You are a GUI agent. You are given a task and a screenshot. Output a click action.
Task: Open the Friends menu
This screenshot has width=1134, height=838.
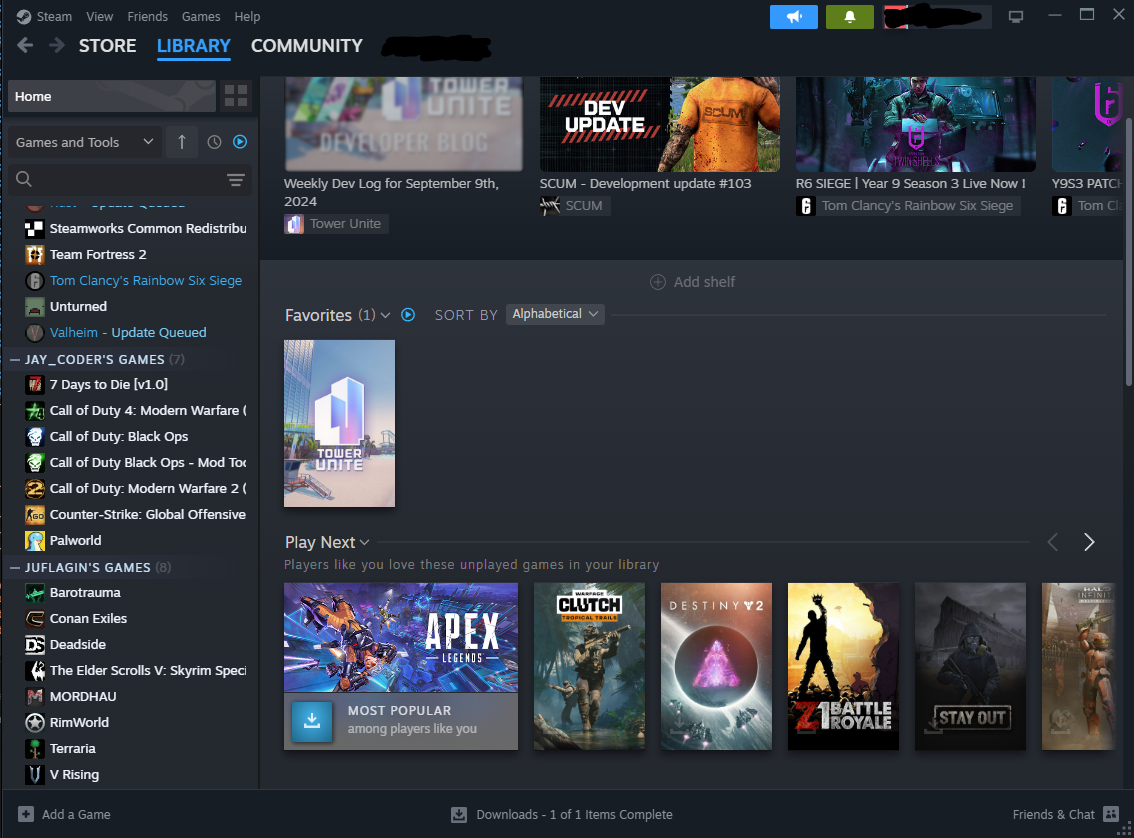click(148, 16)
